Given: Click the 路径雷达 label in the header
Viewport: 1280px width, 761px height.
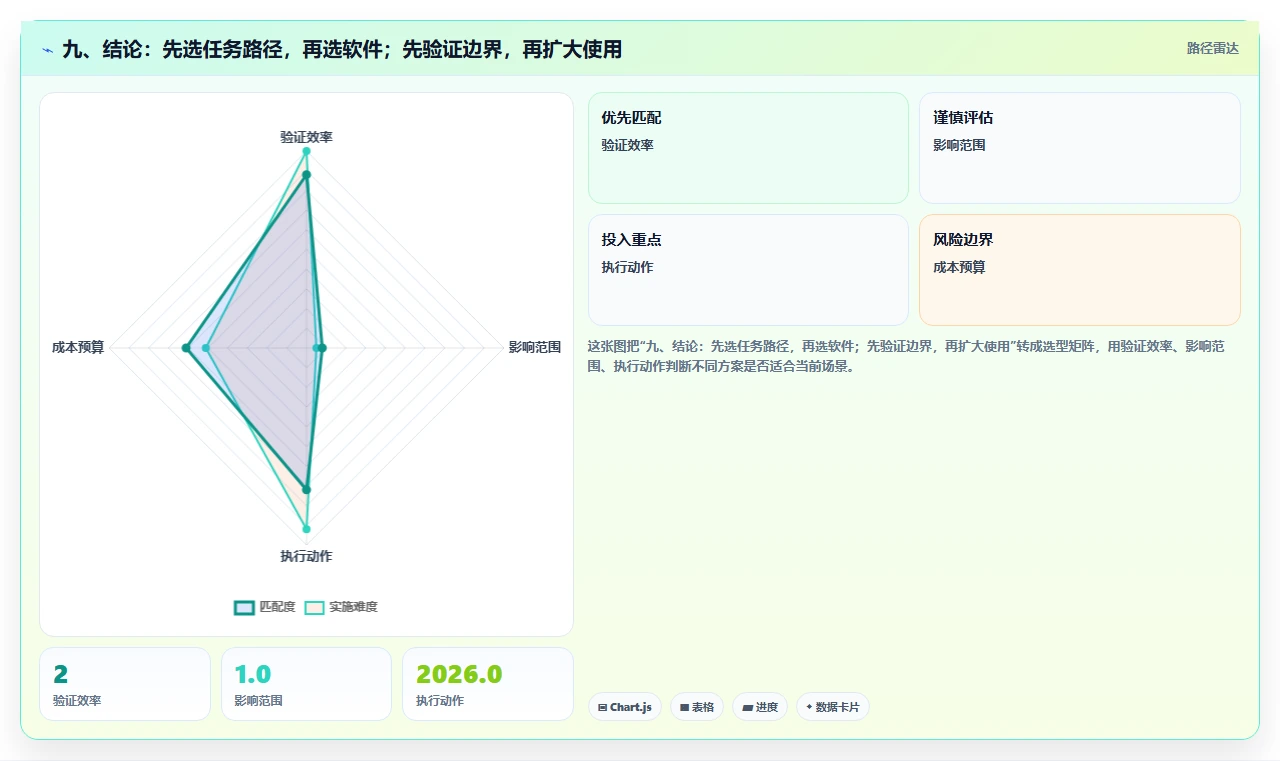Looking at the screenshot, I should (x=1213, y=48).
